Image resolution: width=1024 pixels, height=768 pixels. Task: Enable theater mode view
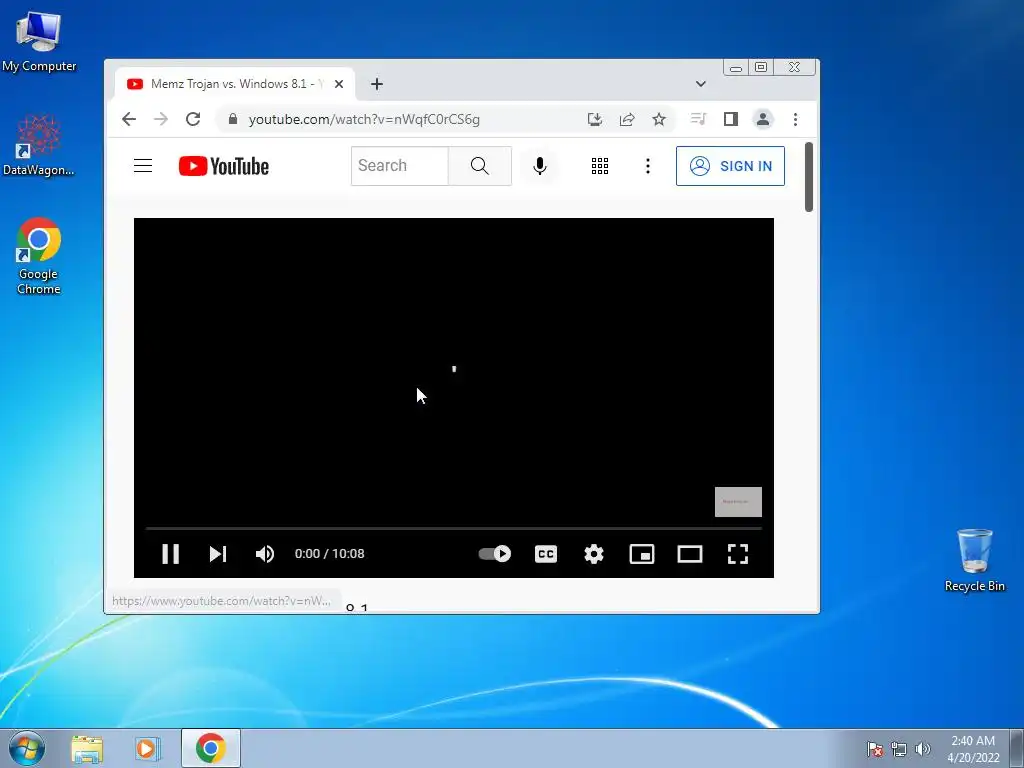[x=690, y=554]
